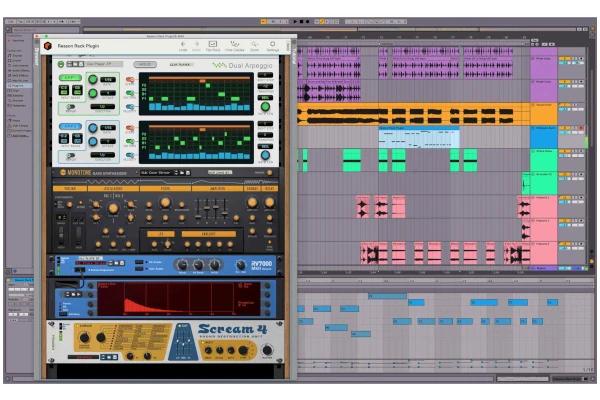Click the Undo arrow in plugin toolbar

click(x=183, y=44)
